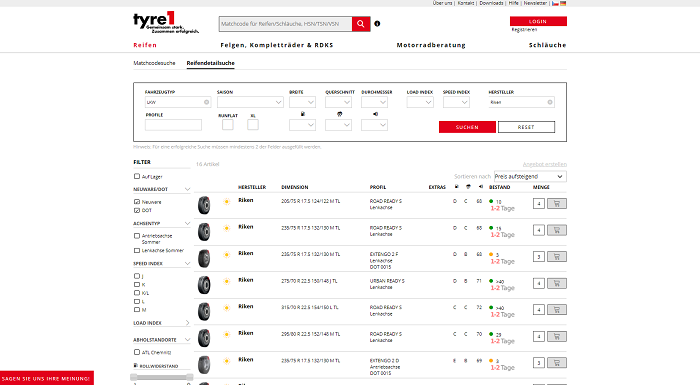Click the Rollwiderstand fuel icon in filter
The height and width of the screenshot is (385, 700).
pos(136,365)
